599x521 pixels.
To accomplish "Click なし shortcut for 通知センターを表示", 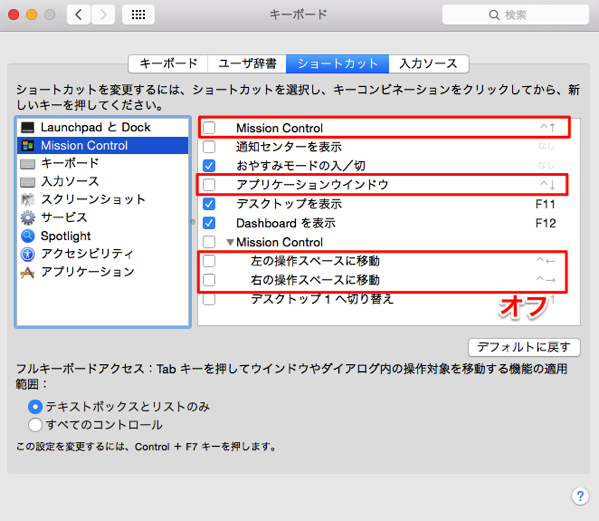I will pyautogui.click(x=546, y=146).
